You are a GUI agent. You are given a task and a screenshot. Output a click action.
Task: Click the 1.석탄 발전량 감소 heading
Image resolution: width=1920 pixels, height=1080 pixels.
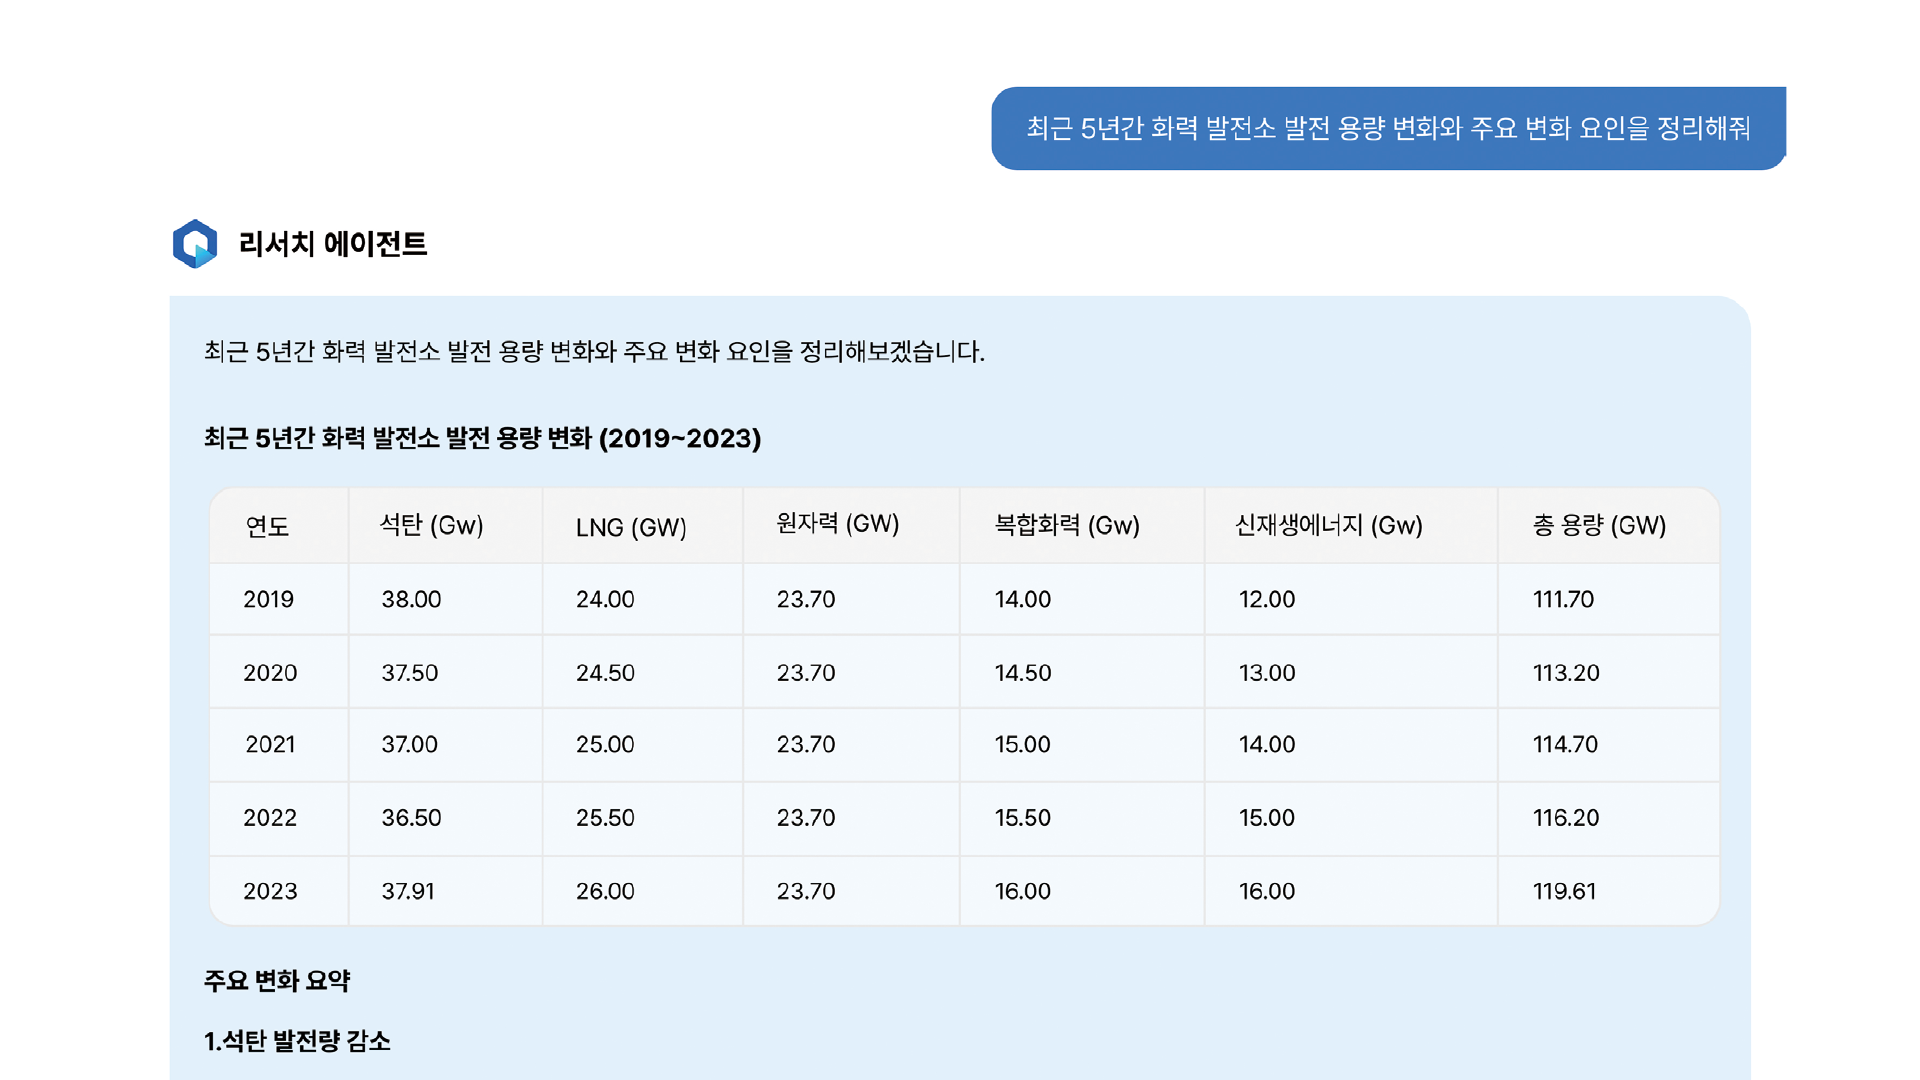(297, 1041)
